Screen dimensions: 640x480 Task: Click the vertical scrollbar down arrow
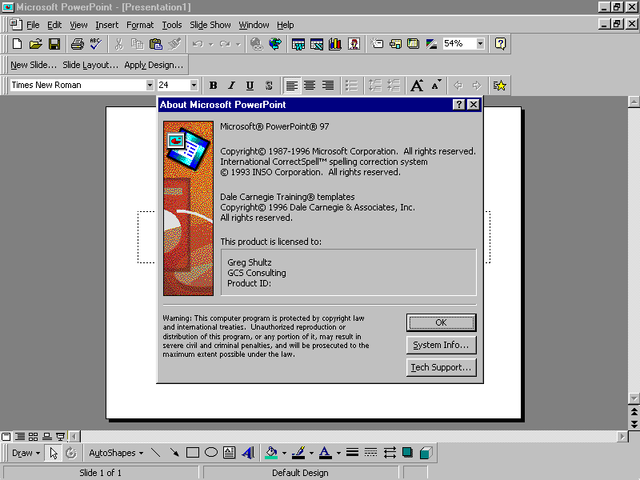[633, 398]
